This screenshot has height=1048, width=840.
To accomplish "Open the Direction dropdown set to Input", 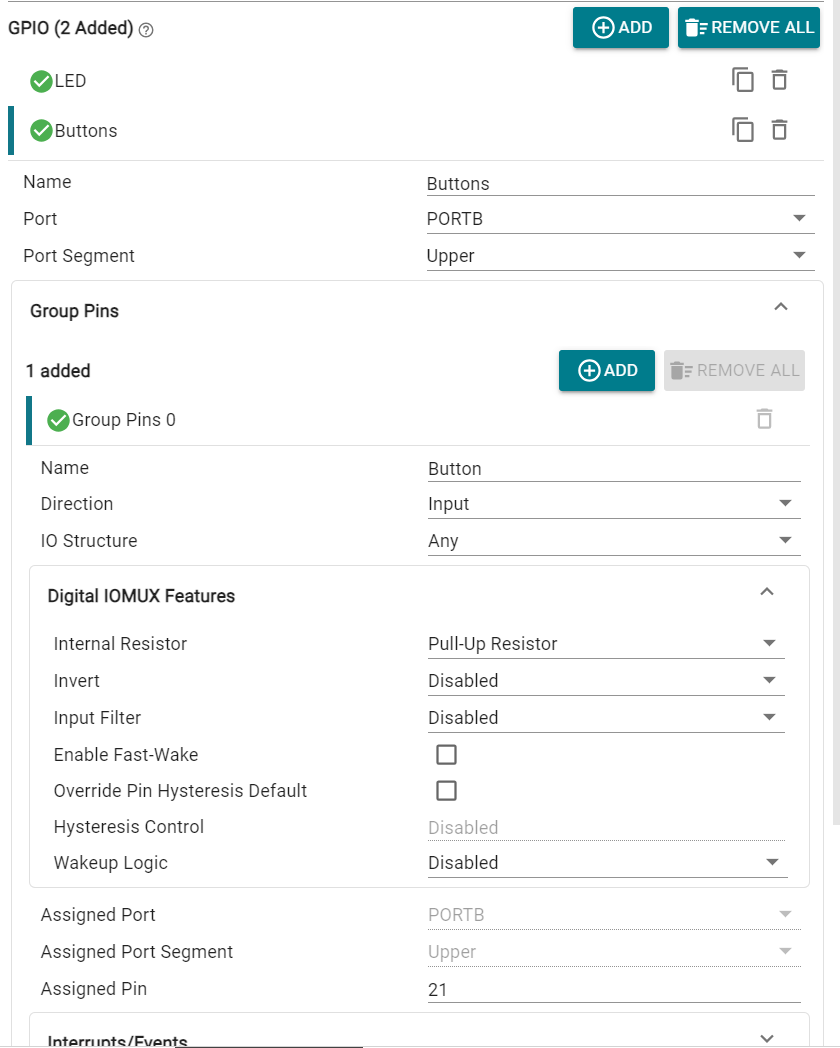I will (x=613, y=504).
